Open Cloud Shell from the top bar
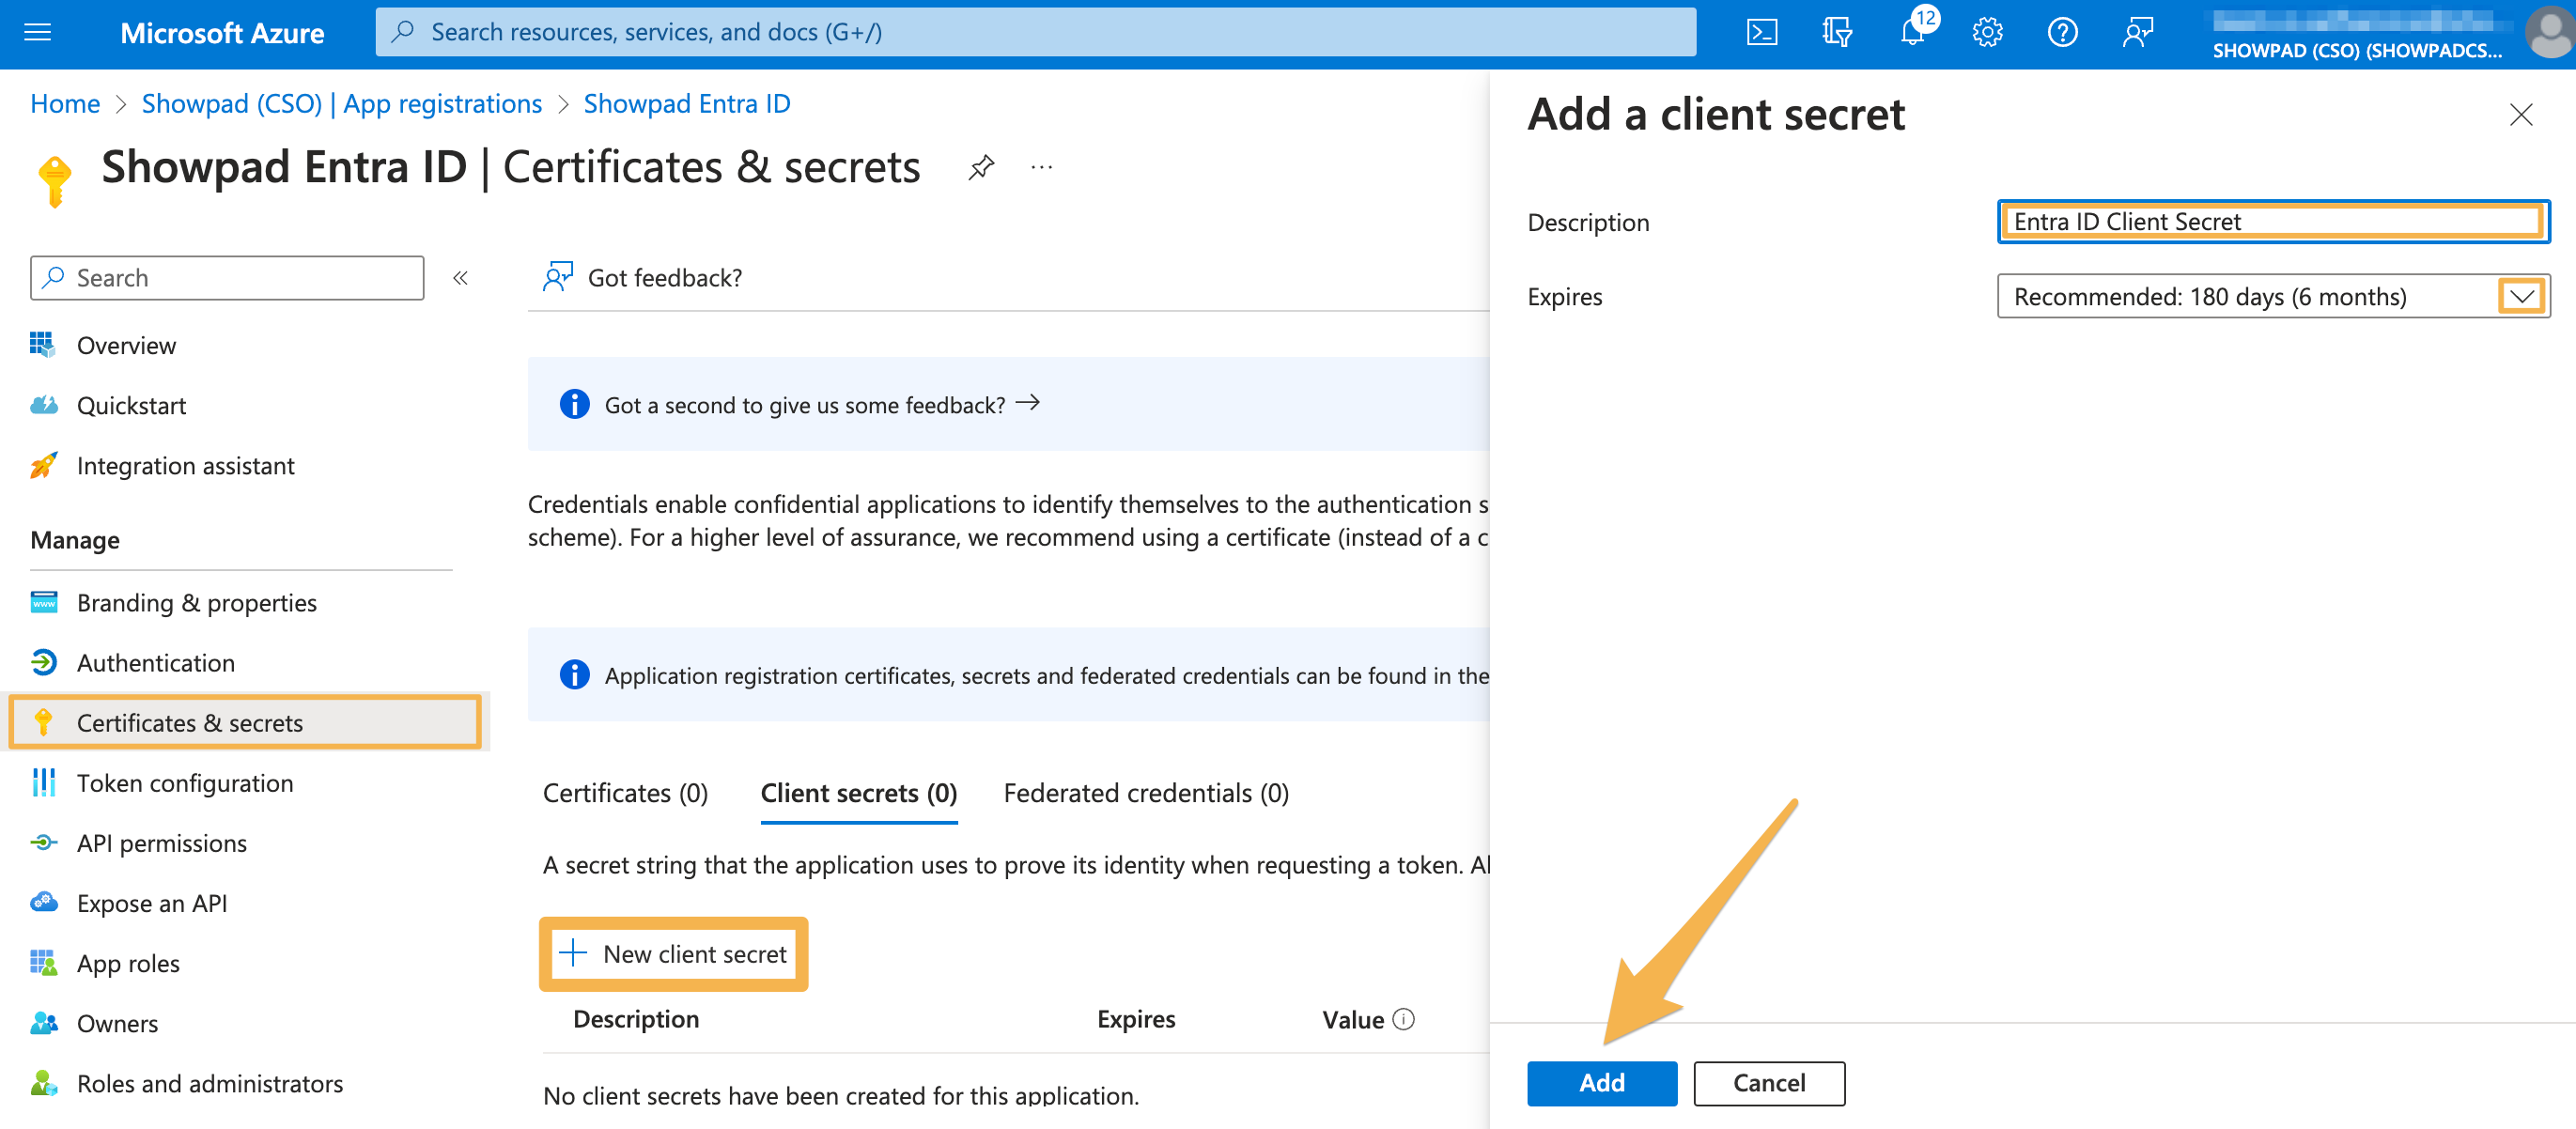 coord(1761,32)
